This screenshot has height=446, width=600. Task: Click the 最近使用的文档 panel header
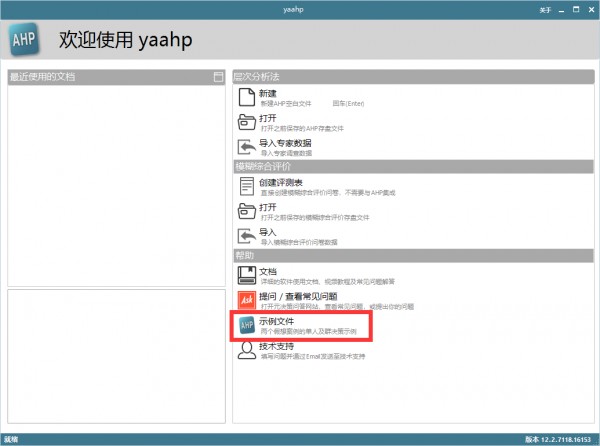(x=116, y=77)
